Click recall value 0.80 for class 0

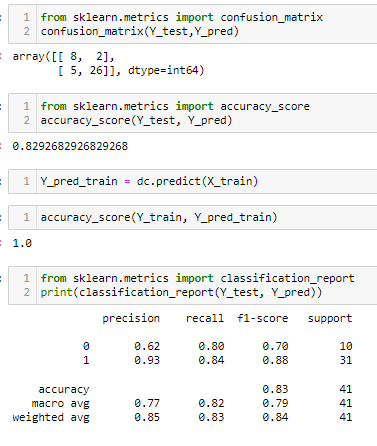211,346
